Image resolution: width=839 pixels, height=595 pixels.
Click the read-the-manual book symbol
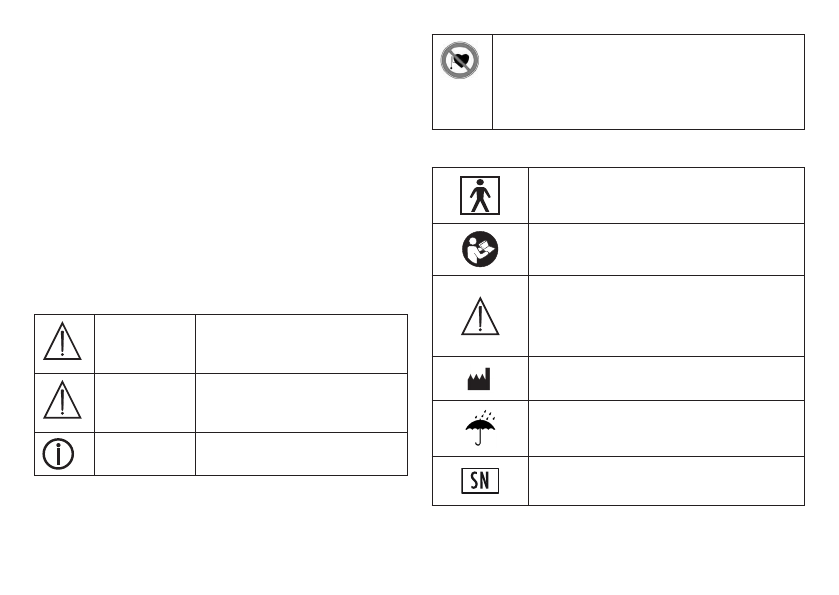point(480,250)
